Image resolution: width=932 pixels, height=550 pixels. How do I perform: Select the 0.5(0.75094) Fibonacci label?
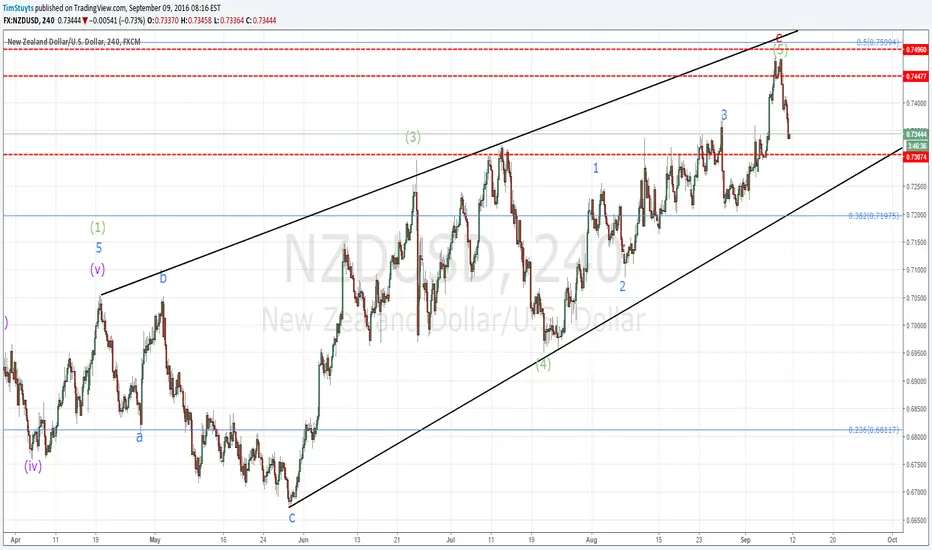point(877,42)
